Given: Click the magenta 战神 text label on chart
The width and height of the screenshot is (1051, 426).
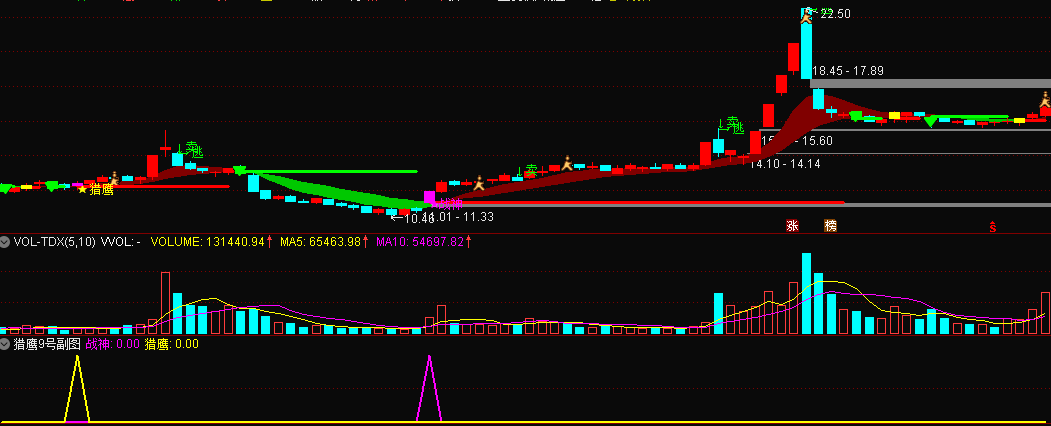Looking at the screenshot, I should pos(449,203).
